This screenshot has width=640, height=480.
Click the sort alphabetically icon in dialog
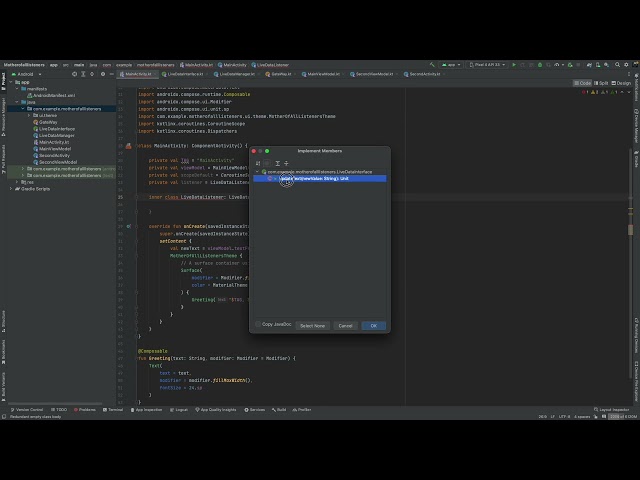[x=258, y=163]
